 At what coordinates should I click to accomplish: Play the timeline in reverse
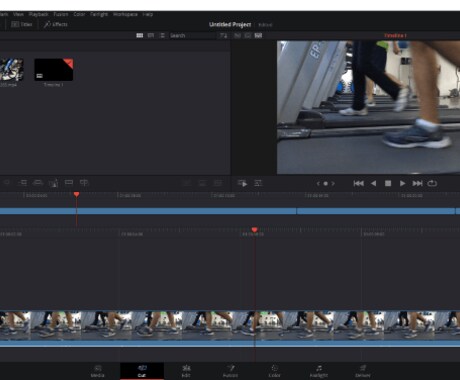374,183
